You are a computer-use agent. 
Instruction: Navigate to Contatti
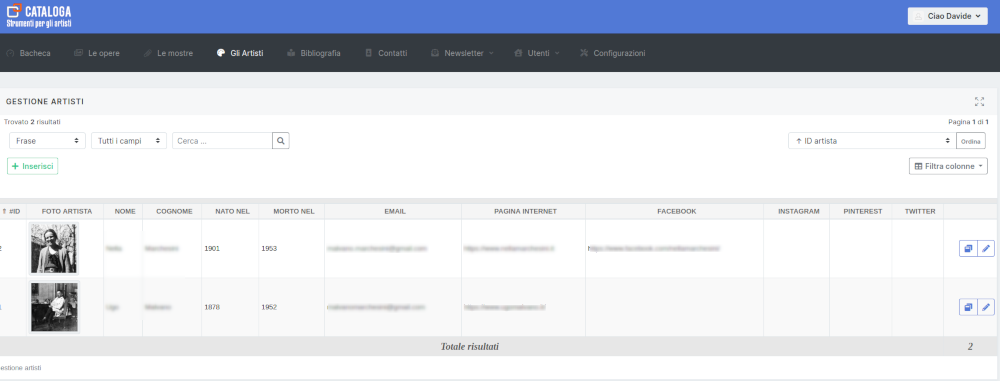386,53
